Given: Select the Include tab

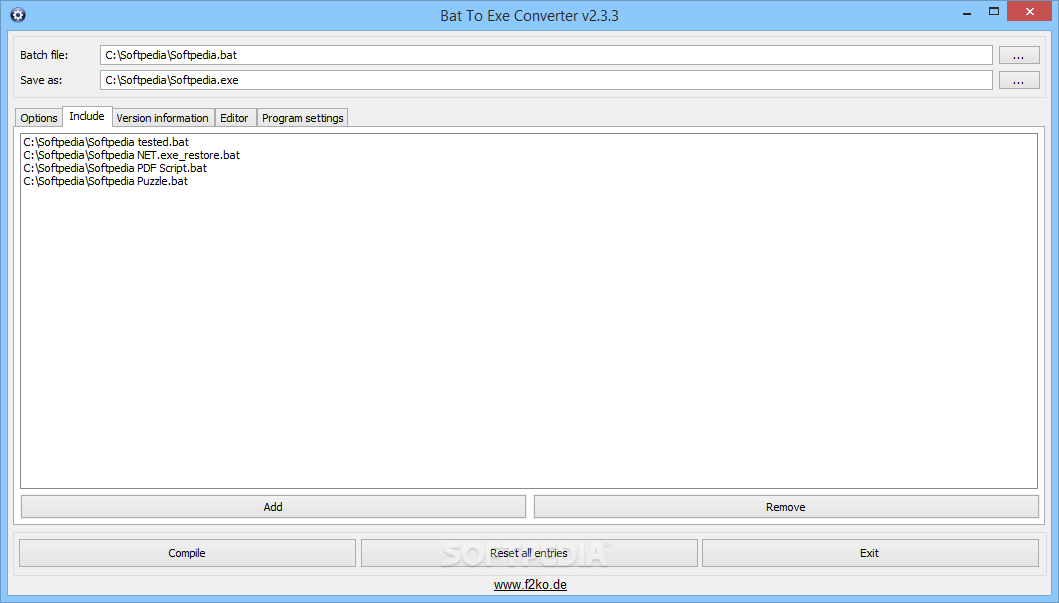Looking at the screenshot, I should pyautogui.click(x=87, y=116).
